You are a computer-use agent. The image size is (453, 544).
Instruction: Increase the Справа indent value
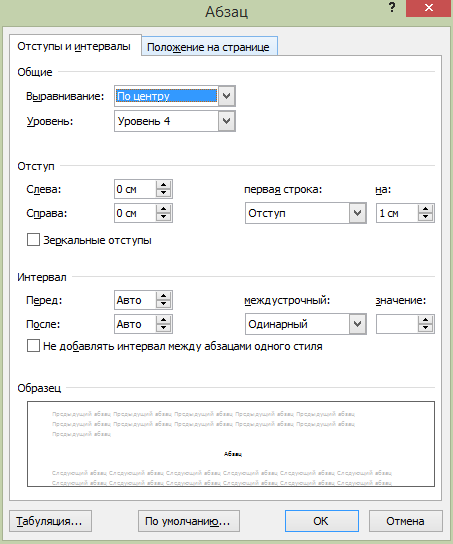(x=163, y=209)
